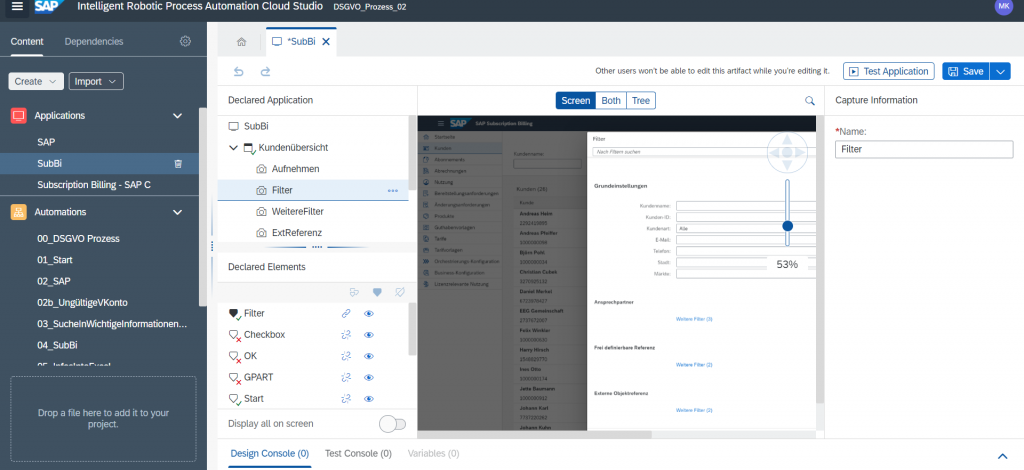Toggle Display all on screen switch
Screen dimensions: 1024x470
pos(392,424)
